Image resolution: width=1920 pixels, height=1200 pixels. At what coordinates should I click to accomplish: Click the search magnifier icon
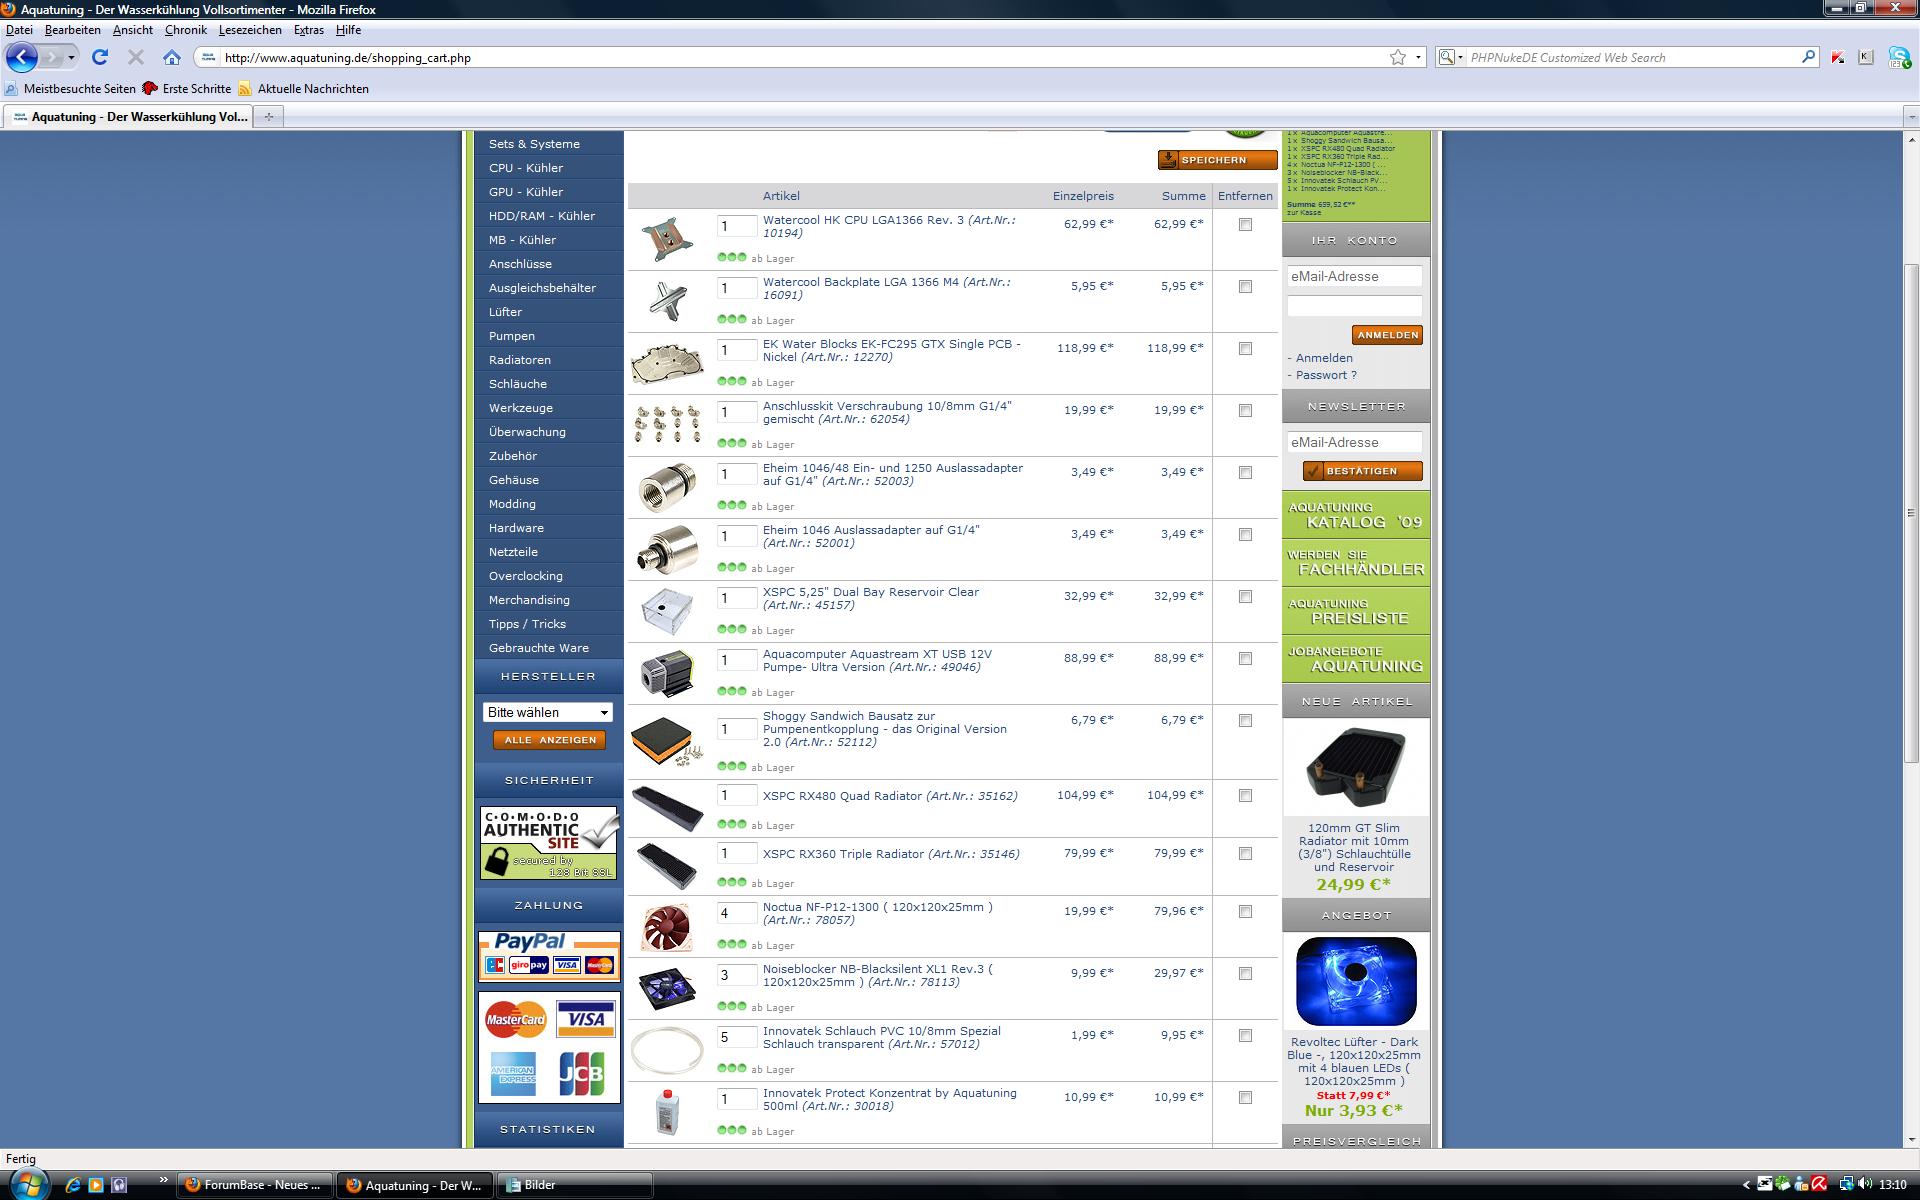pyautogui.click(x=1808, y=57)
